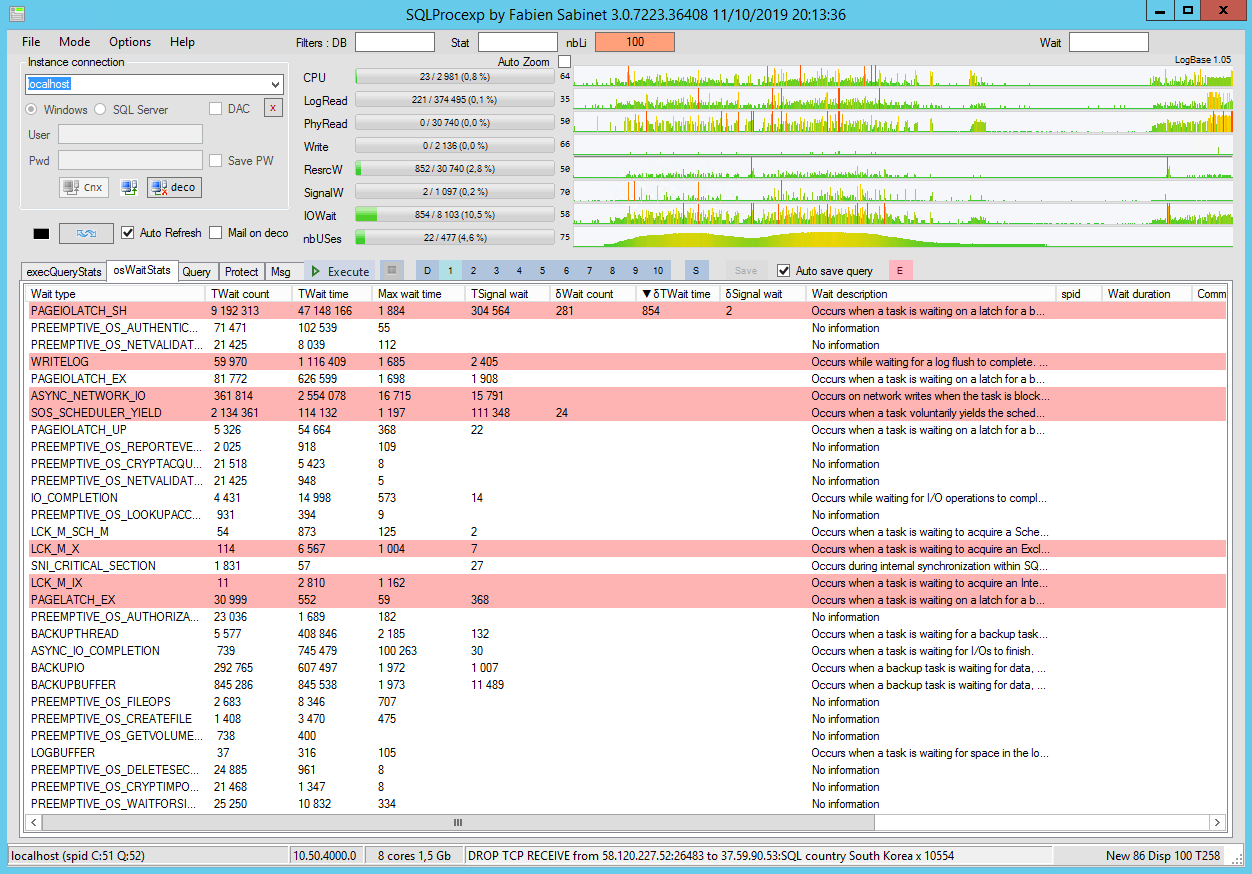The image size is (1252, 874).
Task: Click the green Execute play button
Action: [x=339, y=271]
